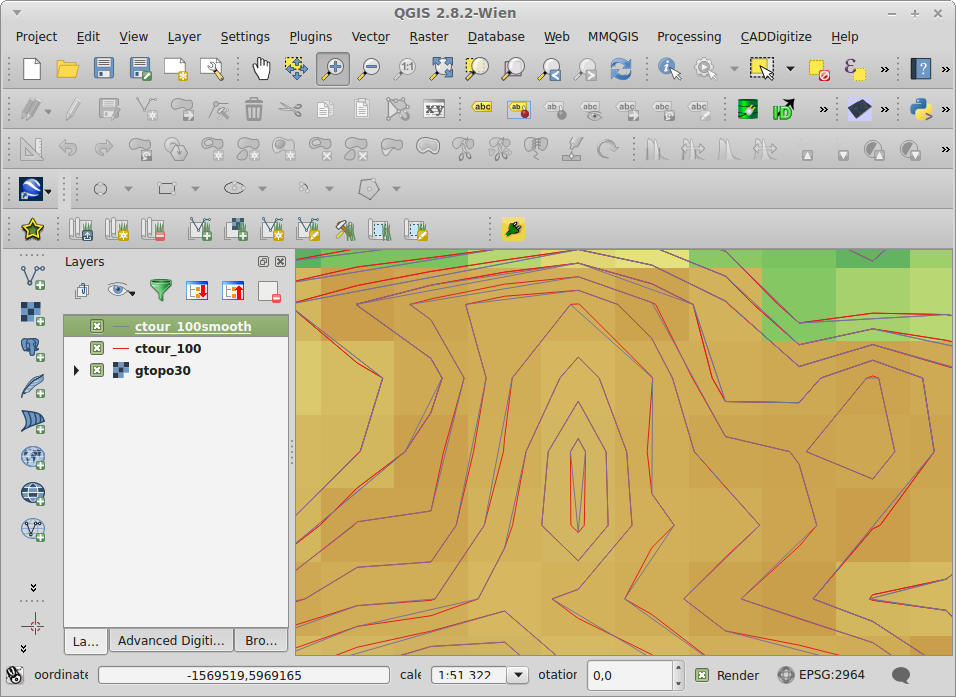Select the Pan Map hand tool

coord(261,68)
